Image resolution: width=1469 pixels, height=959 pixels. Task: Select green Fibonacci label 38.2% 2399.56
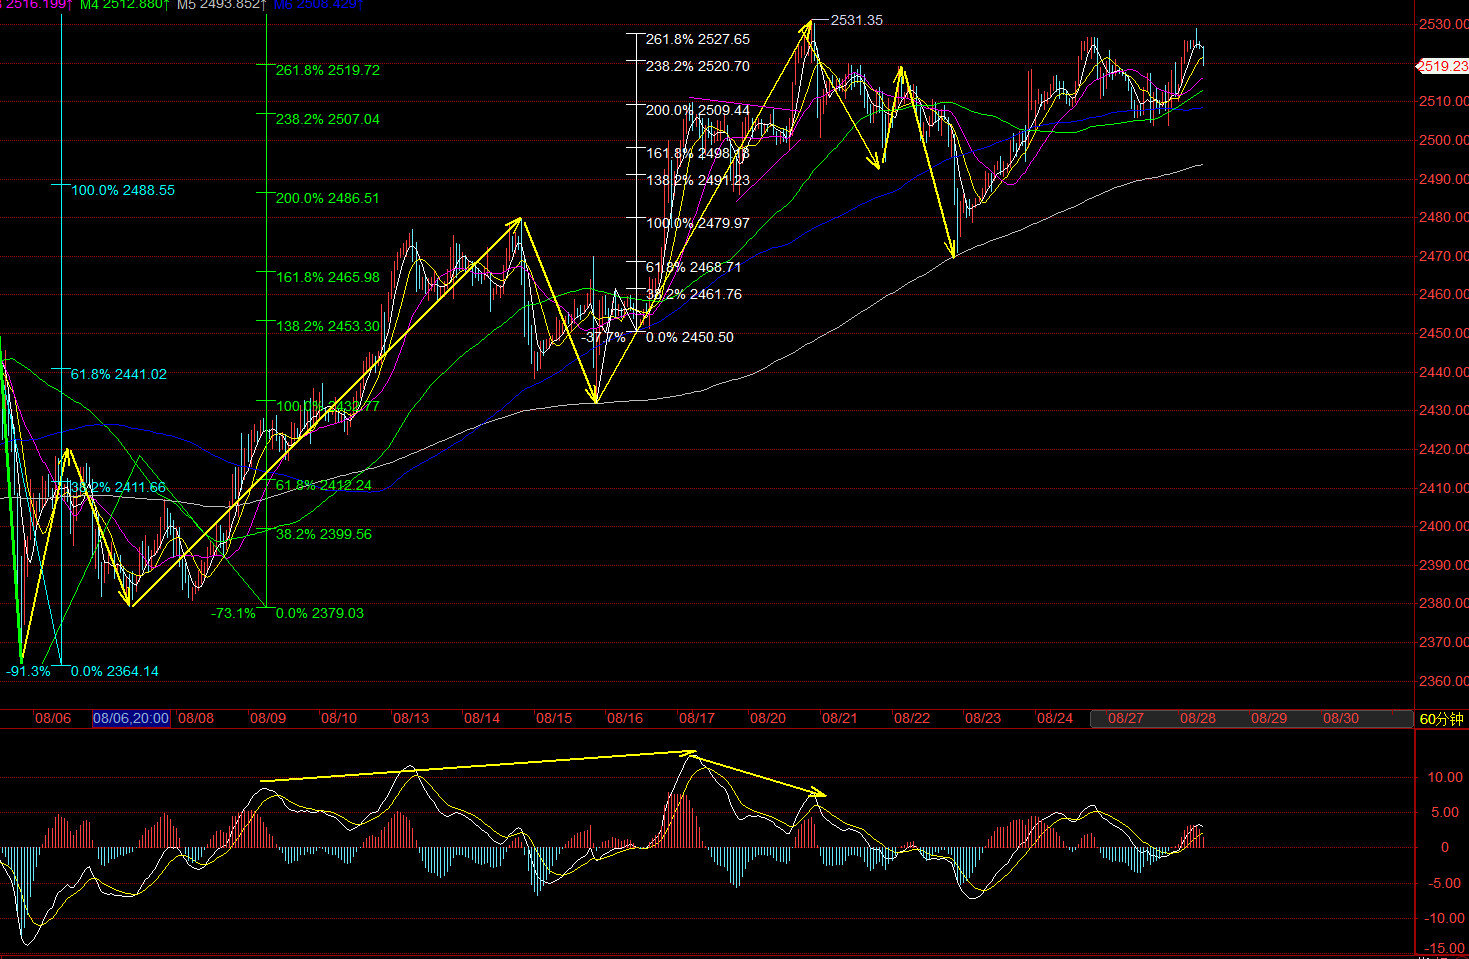(324, 534)
